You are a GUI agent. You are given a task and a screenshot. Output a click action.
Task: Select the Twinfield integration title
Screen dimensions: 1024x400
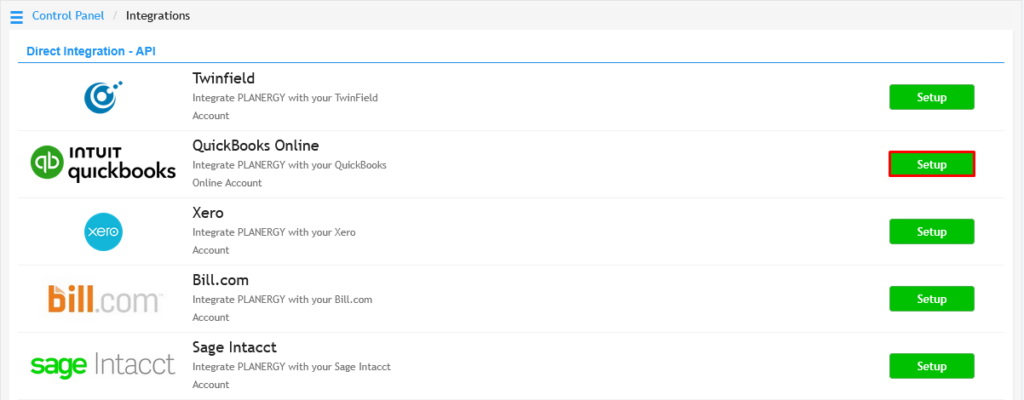[223, 78]
